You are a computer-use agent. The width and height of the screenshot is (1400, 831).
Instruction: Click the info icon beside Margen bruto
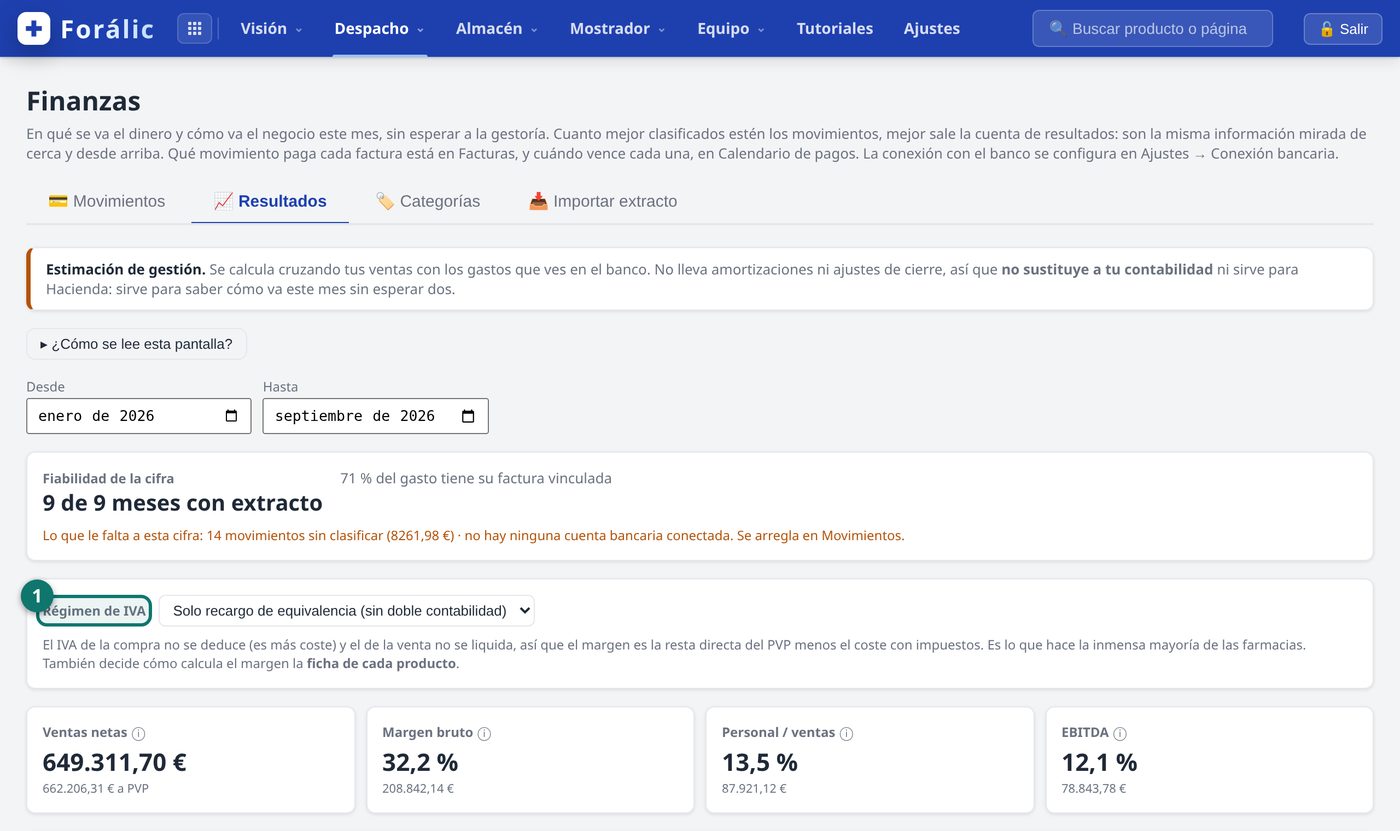click(484, 733)
